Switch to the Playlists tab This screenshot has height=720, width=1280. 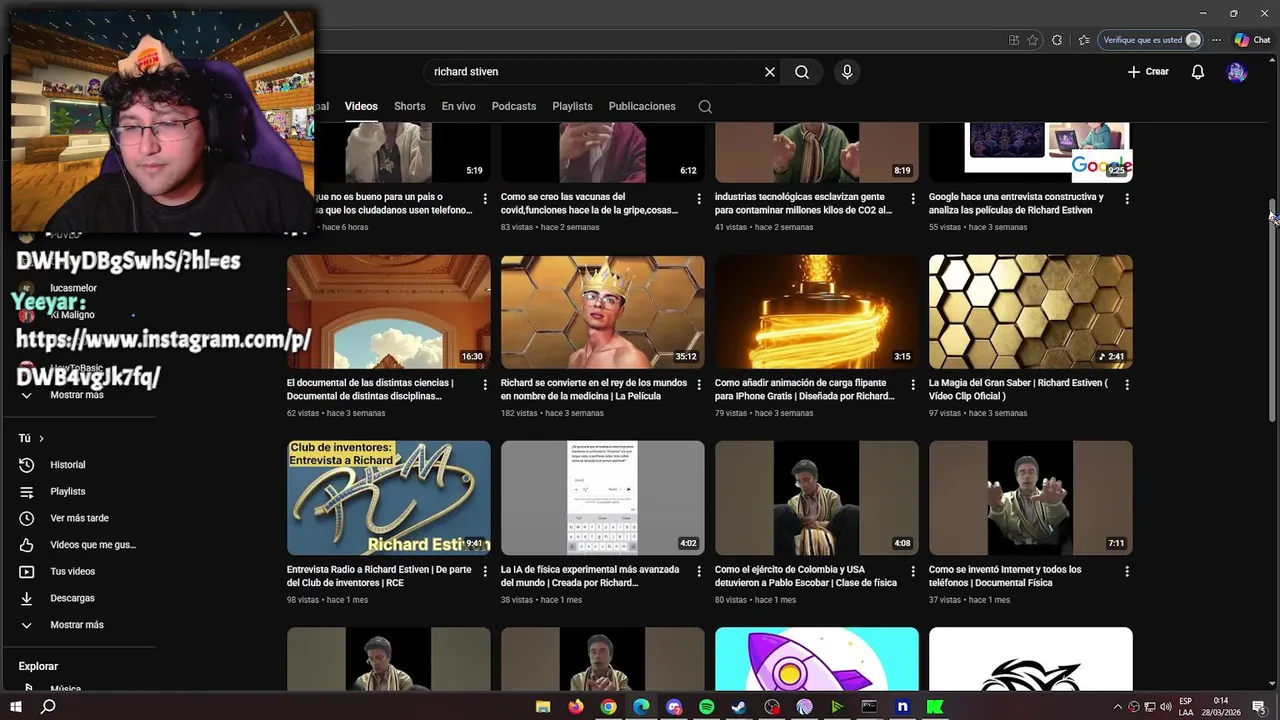coord(572,106)
